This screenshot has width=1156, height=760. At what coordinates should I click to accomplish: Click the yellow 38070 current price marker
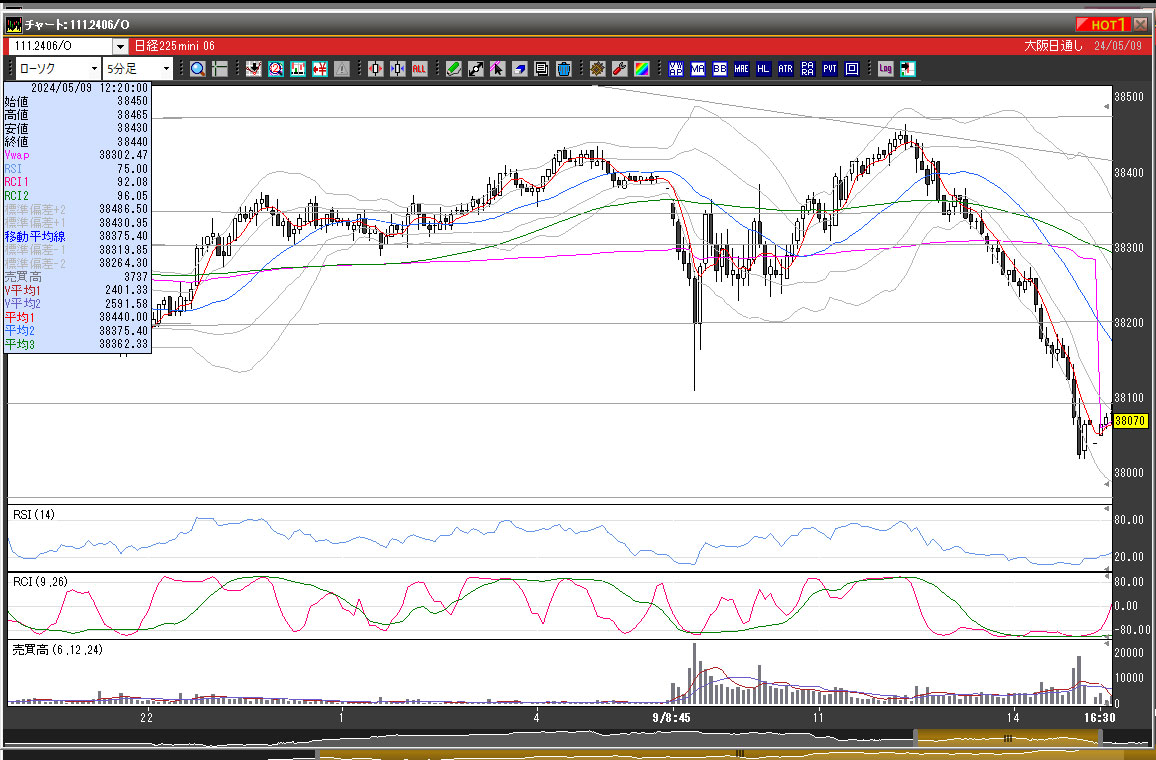(x=1129, y=421)
